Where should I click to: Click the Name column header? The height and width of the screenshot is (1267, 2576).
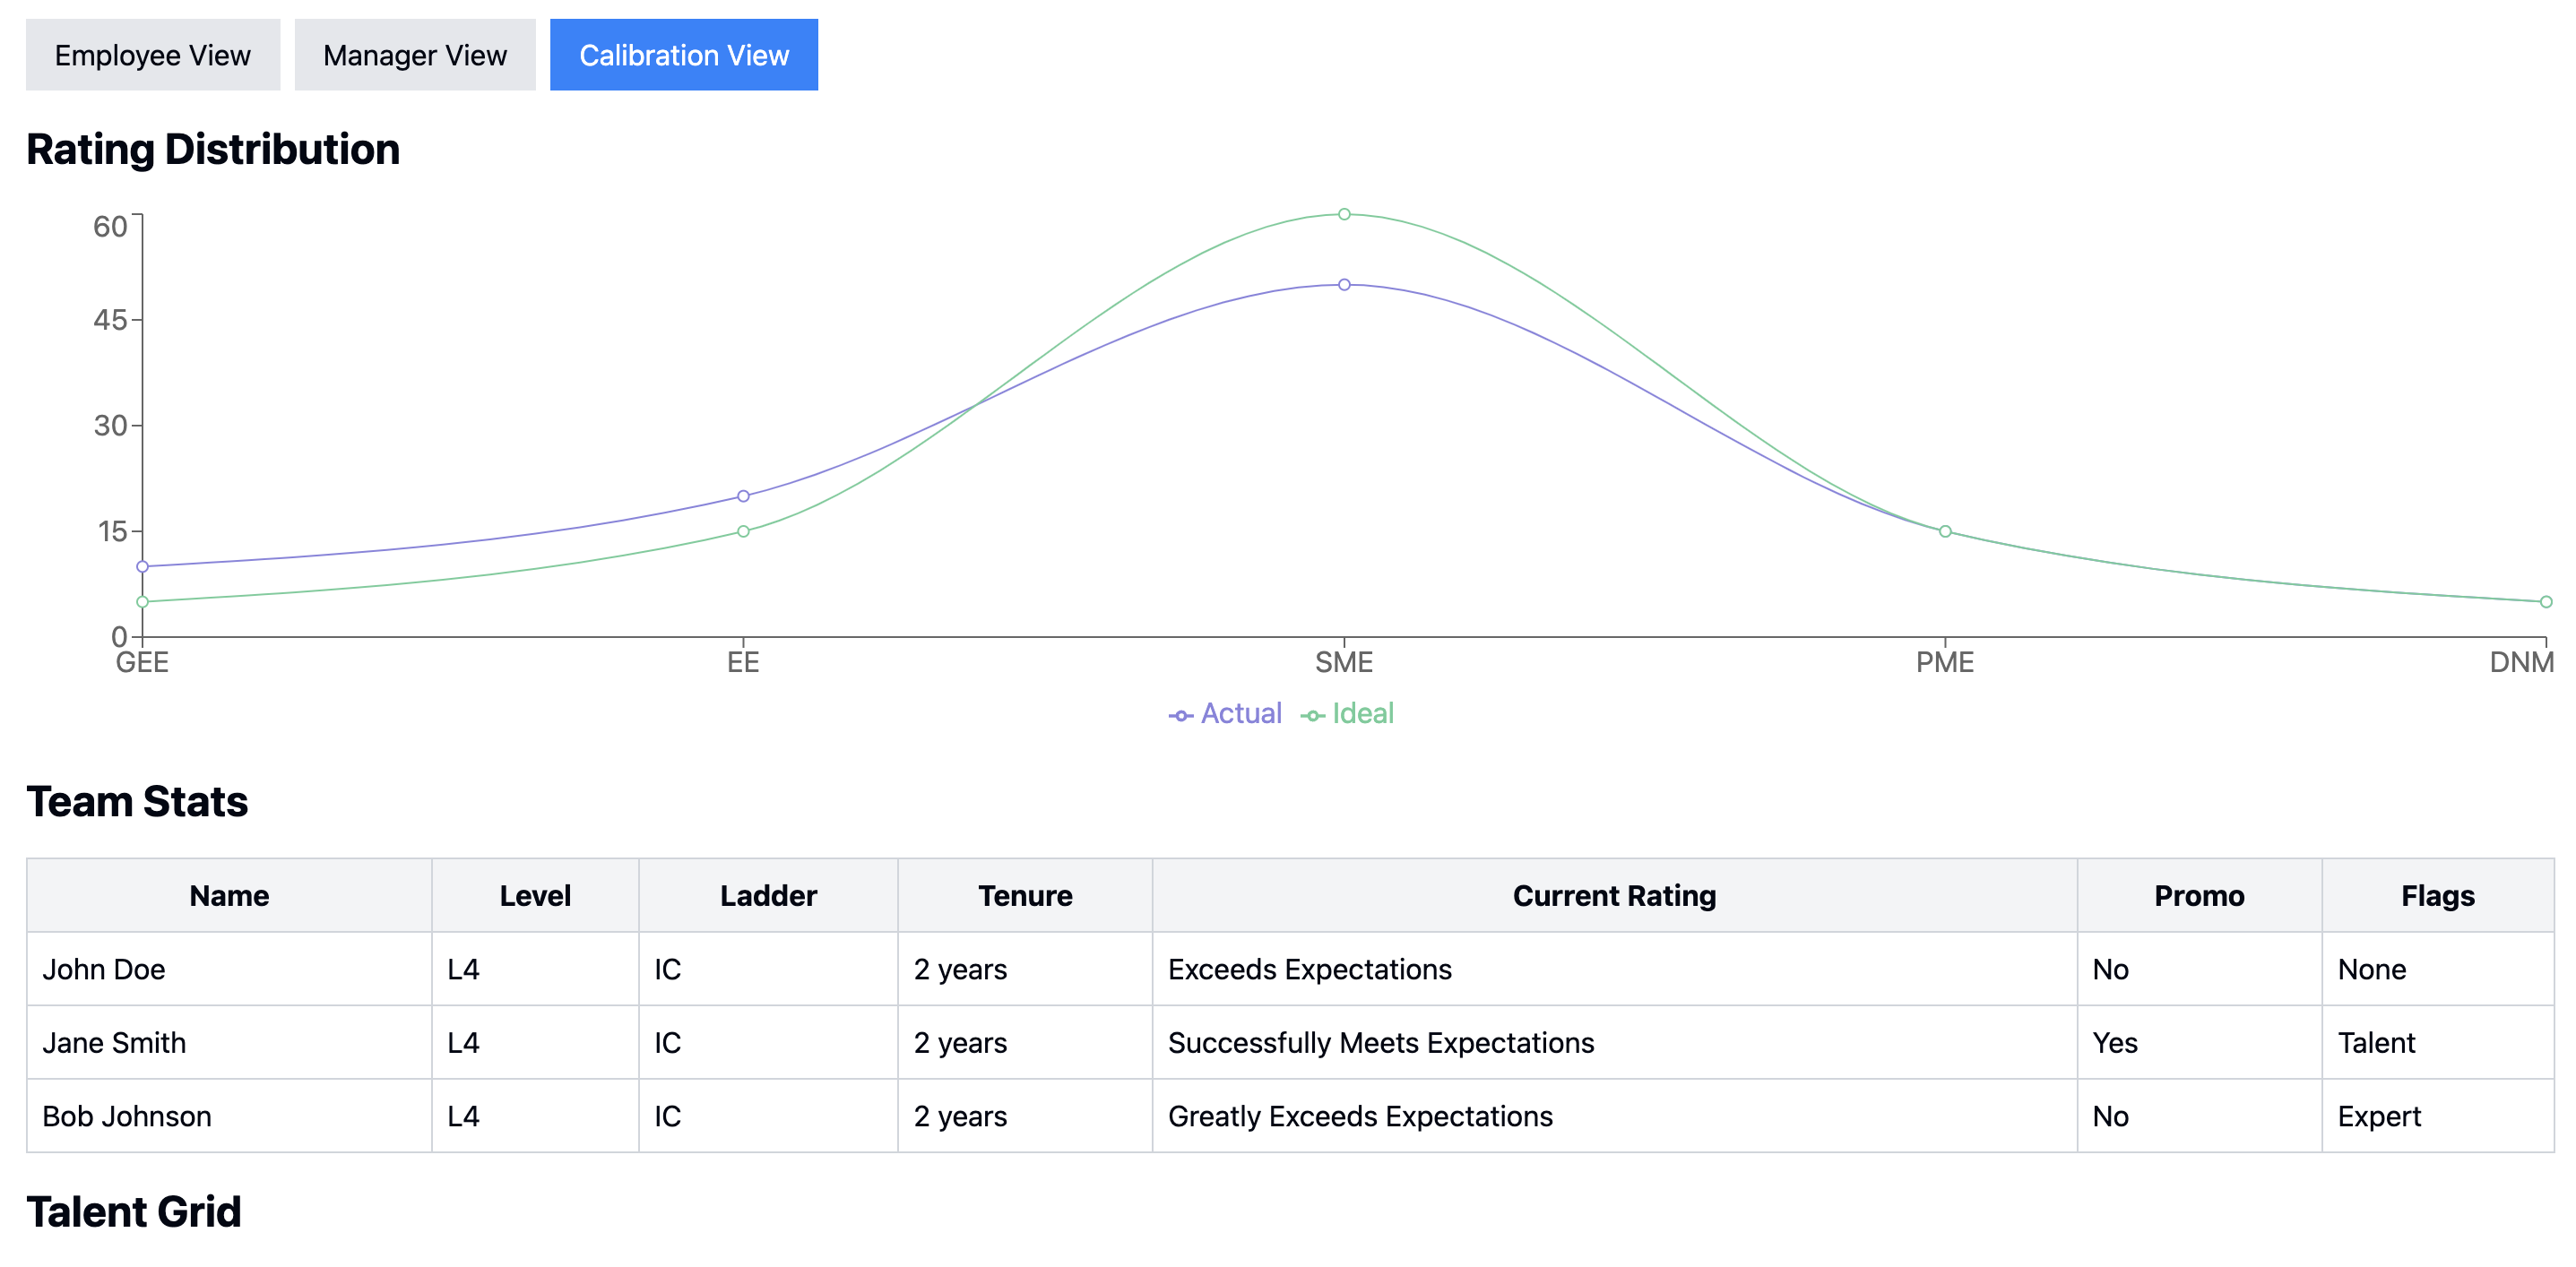point(229,895)
